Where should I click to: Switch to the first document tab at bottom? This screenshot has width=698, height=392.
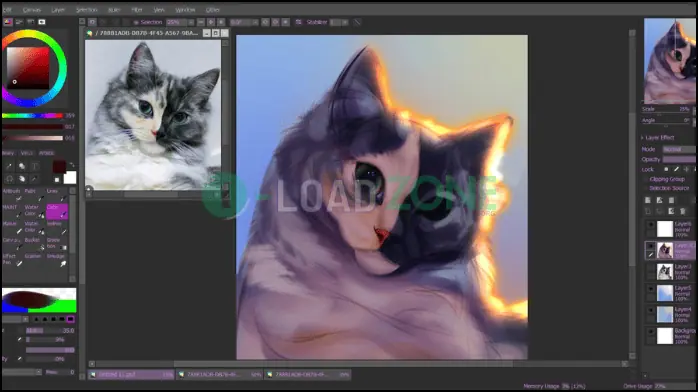(131, 375)
